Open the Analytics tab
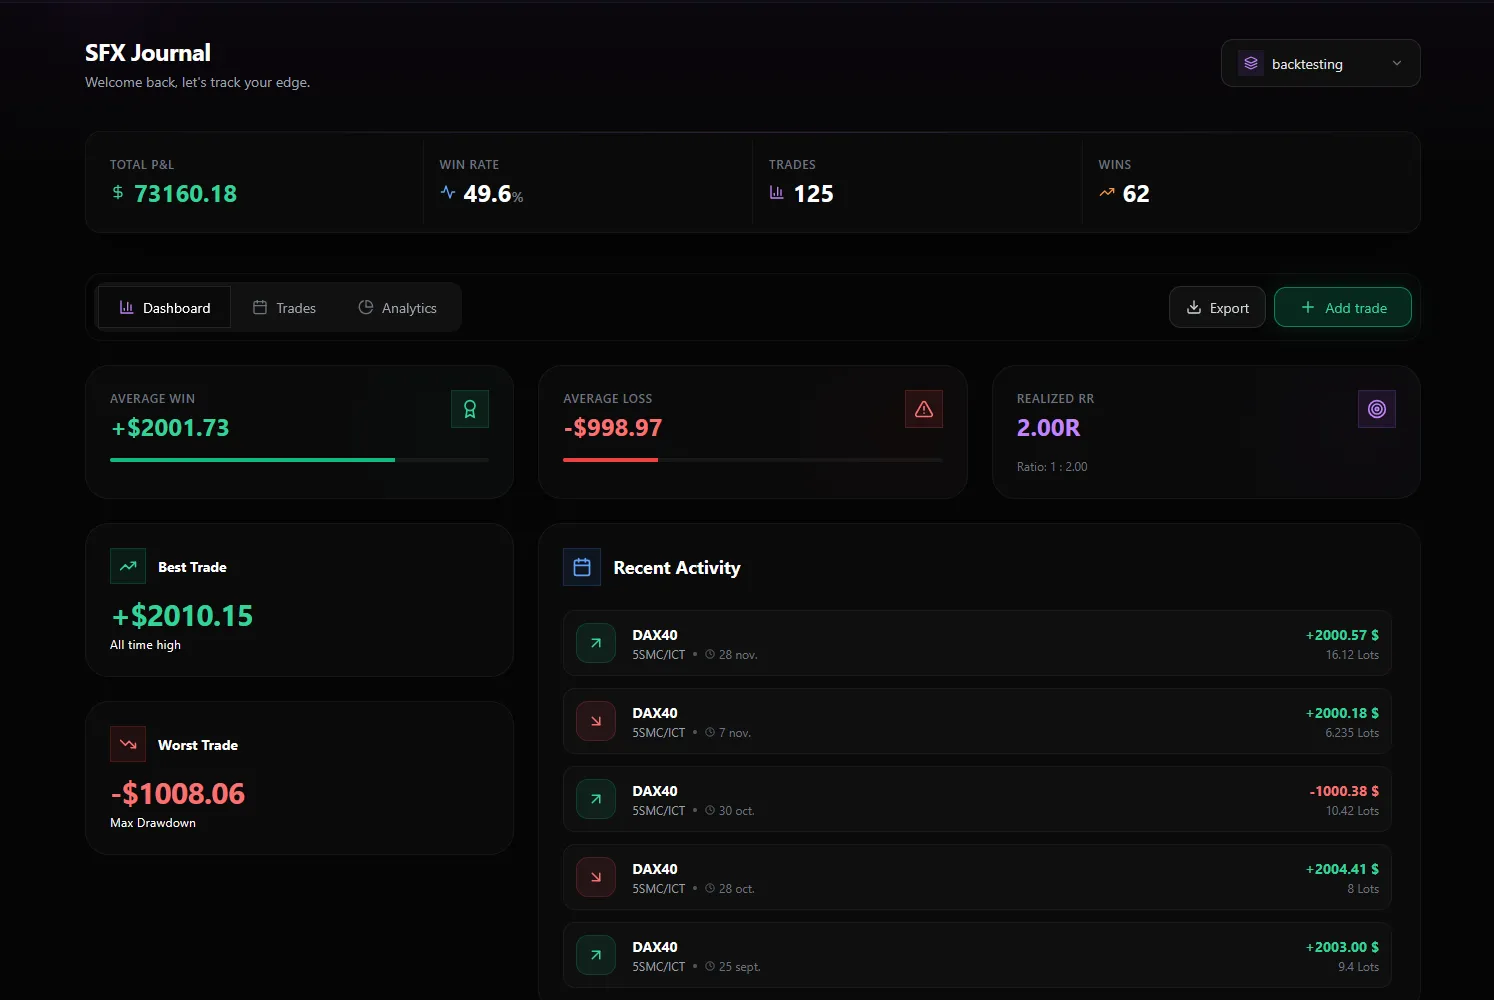Viewport: 1494px width, 1000px height. [x=397, y=308]
